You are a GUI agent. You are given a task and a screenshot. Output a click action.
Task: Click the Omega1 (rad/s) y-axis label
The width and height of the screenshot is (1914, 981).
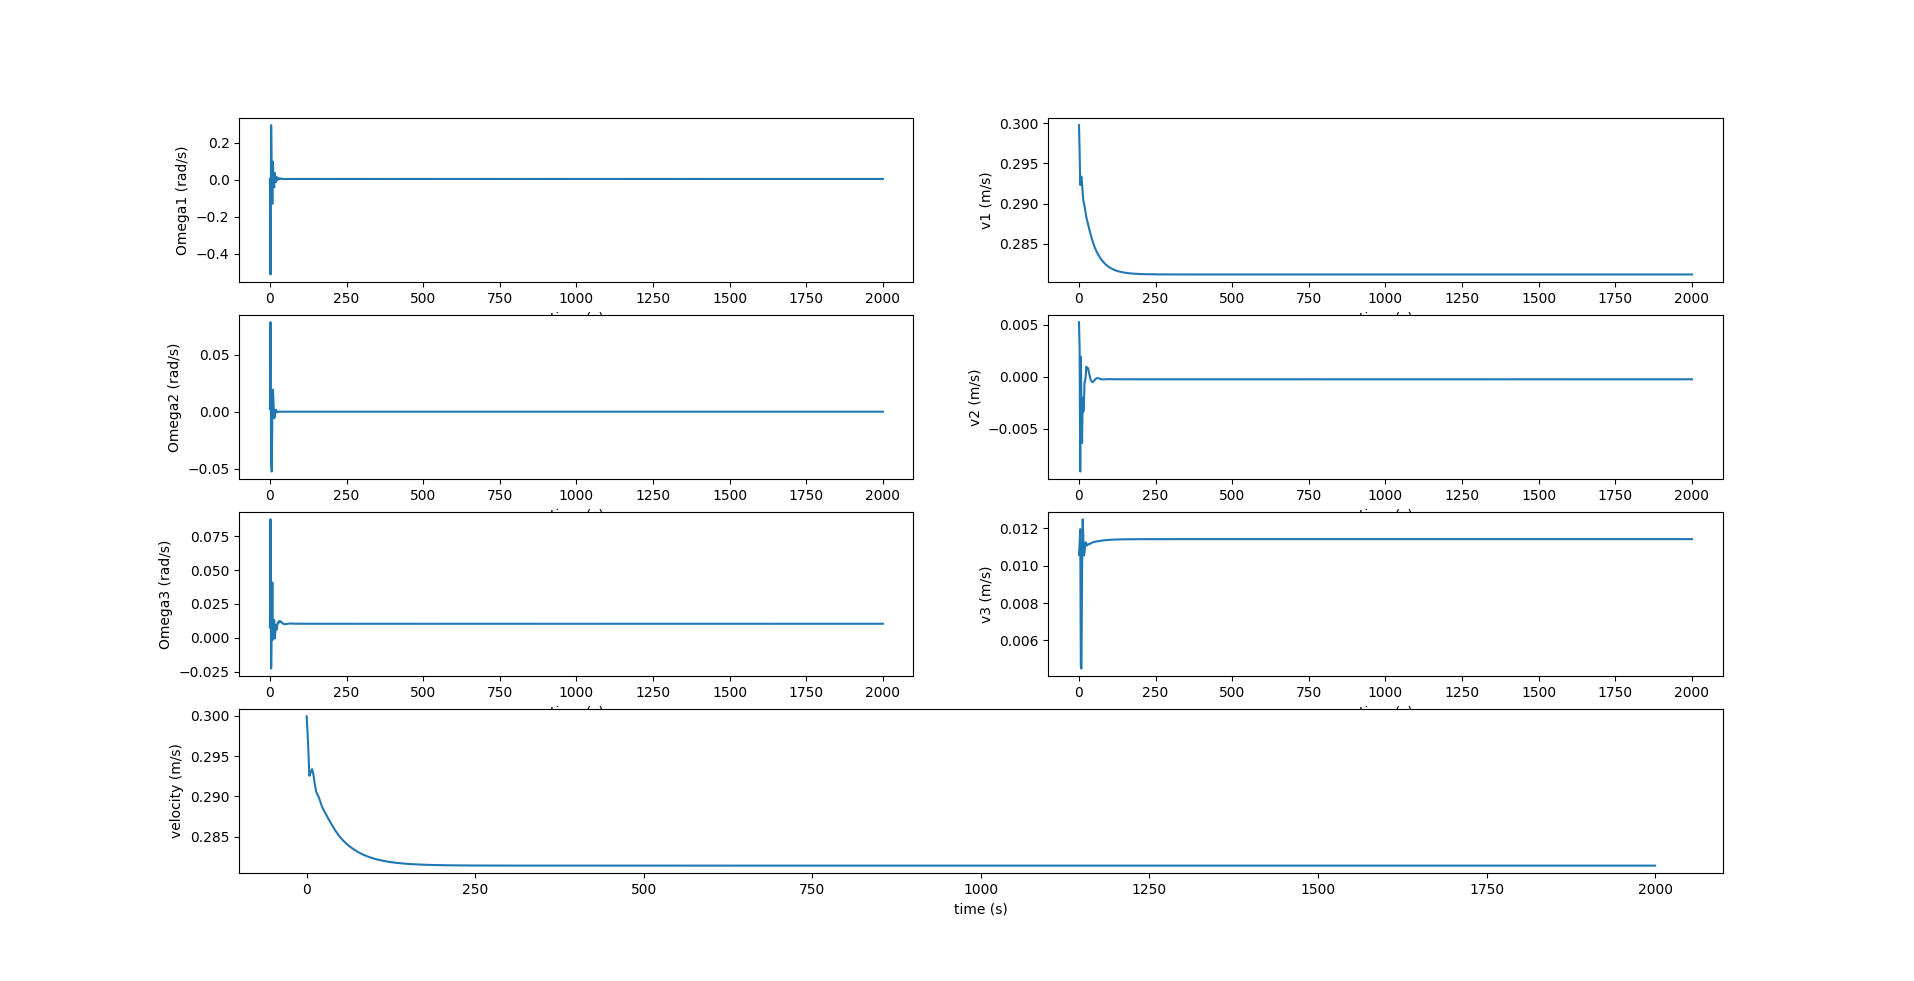(x=181, y=201)
